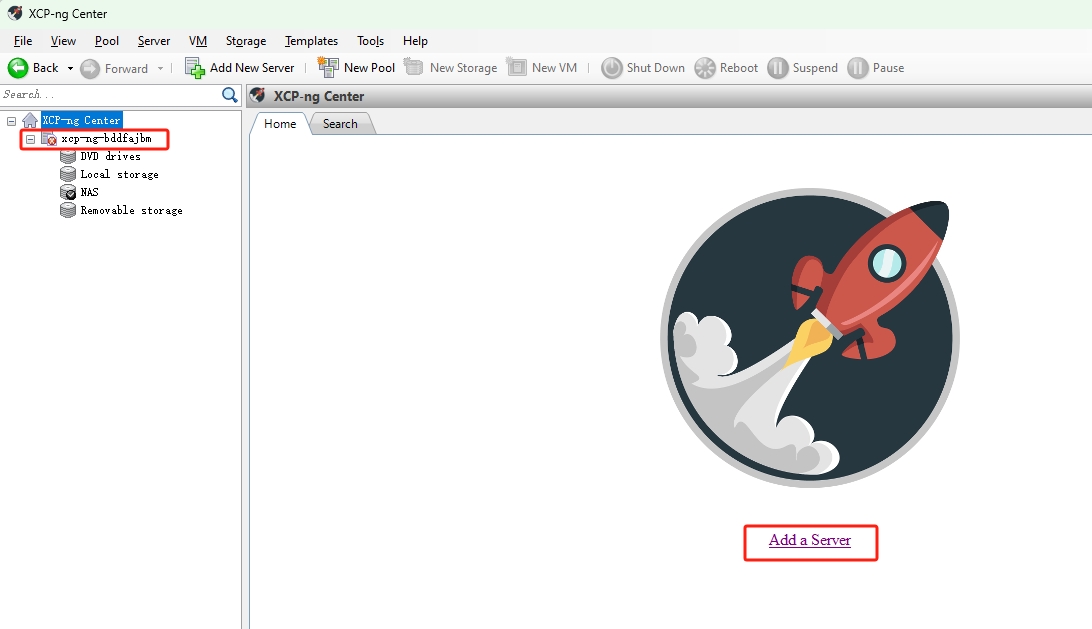The height and width of the screenshot is (629, 1092).
Task: Collapse the XCP-ng Center root node
Action: point(11,121)
